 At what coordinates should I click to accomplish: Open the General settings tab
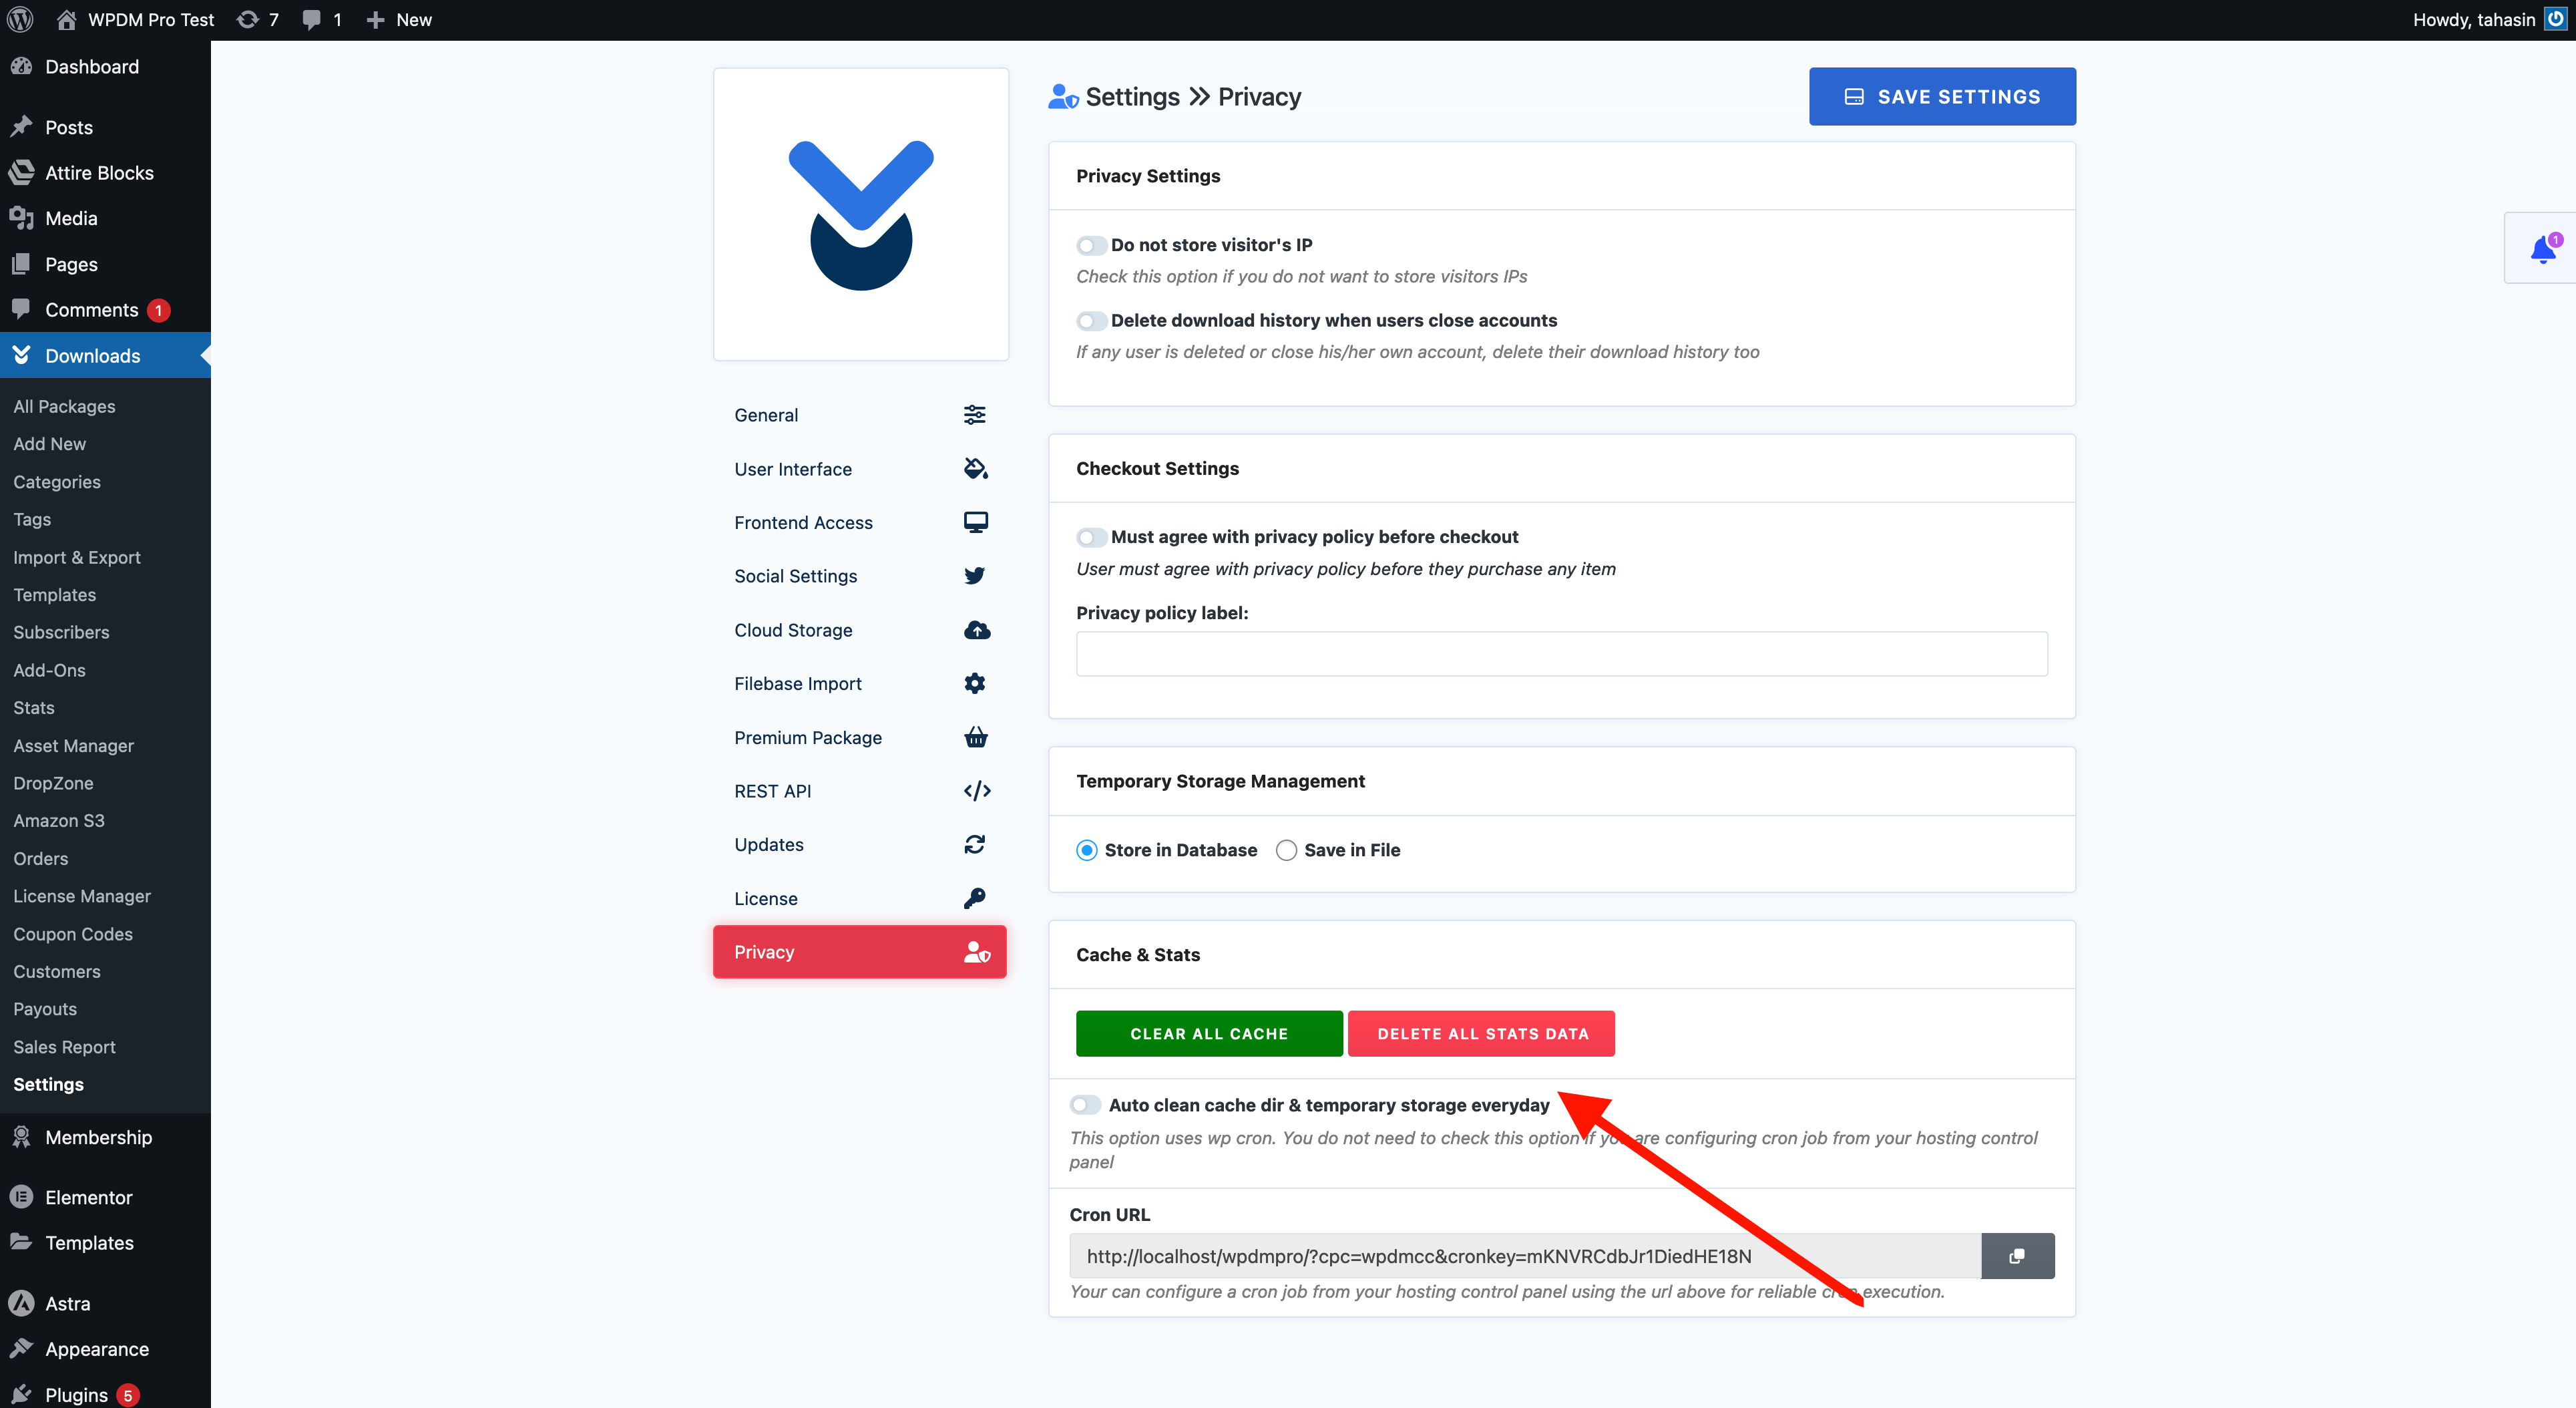pos(860,415)
